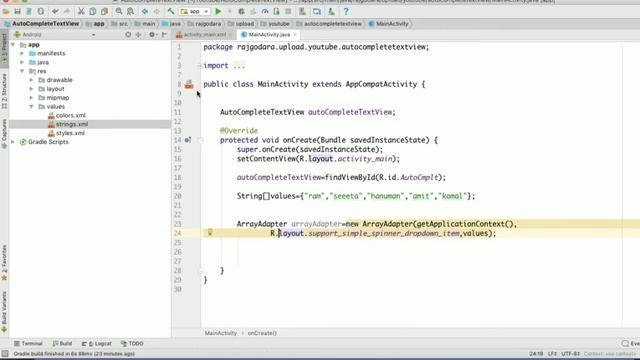Click the override gutter icon on line 14
Viewport: 640px width, 360px height.
coord(188,140)
